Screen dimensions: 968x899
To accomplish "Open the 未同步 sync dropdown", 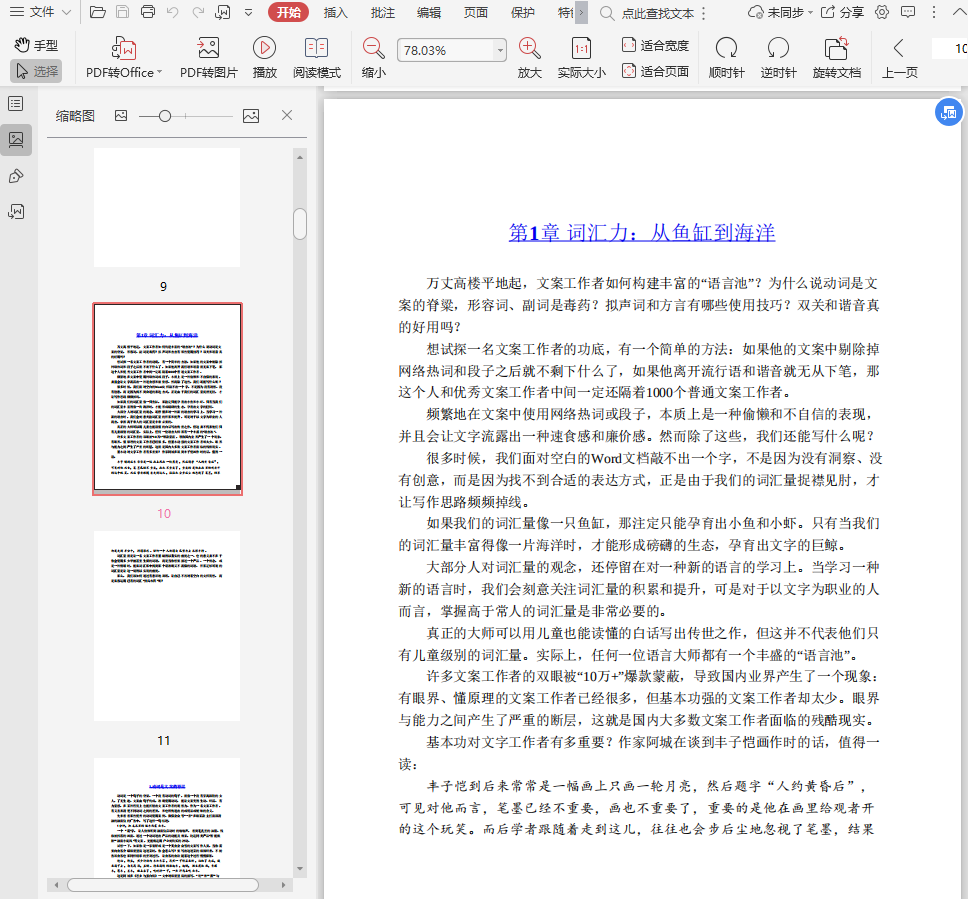I will tap(780, 12).
